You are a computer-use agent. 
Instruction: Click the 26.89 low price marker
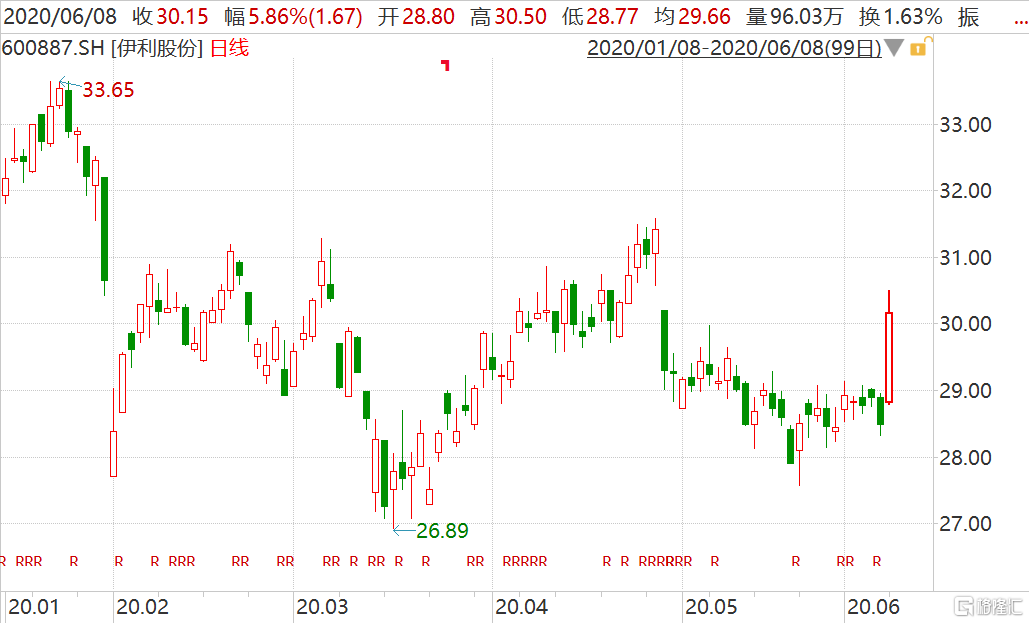point(441,530)
